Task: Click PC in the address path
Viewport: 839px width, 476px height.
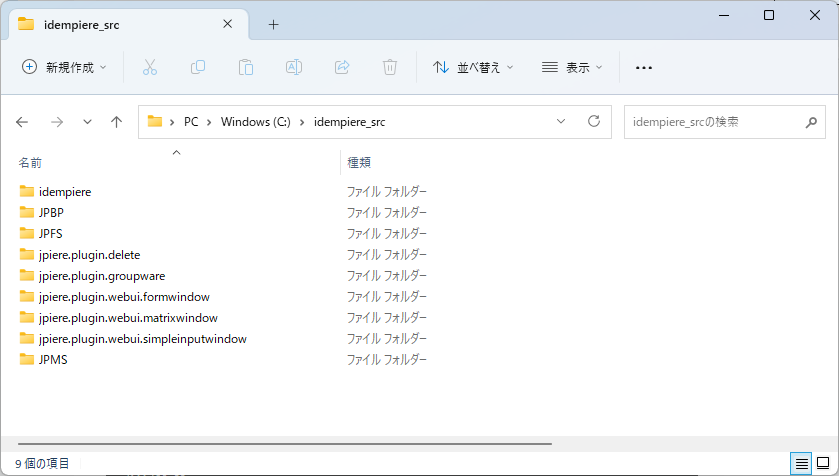Action: point(191,122)
